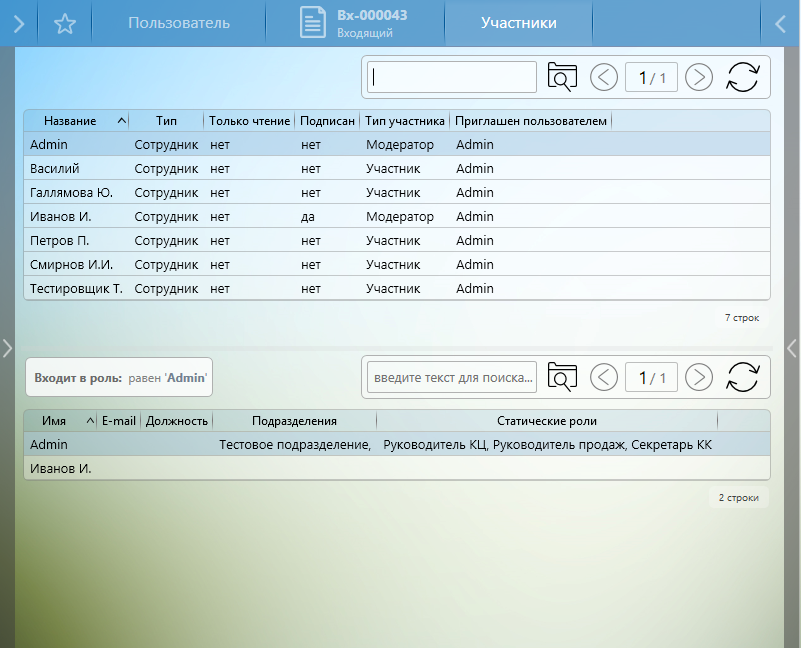Go to next page in upper table
Screen dimensions: 801x648
pos(699,77)
